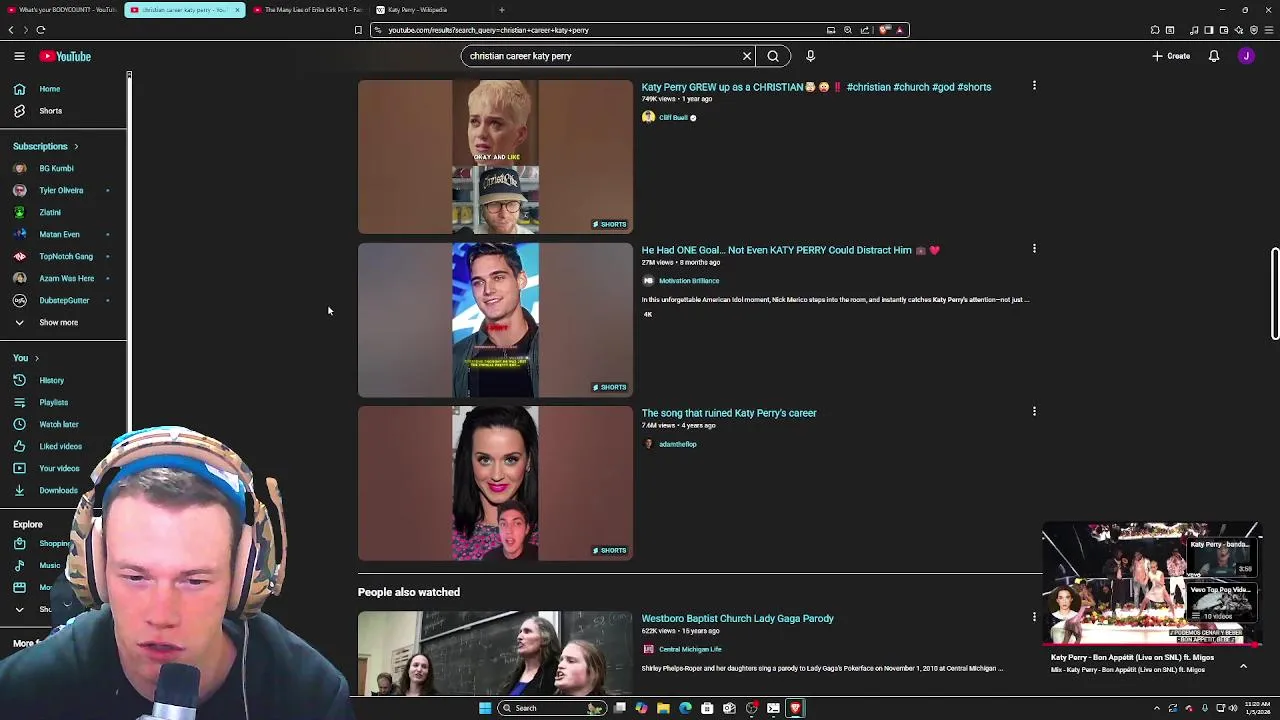The image size is (1280, 720).
Task: Open the account avatar menu
Action: 1246,56
